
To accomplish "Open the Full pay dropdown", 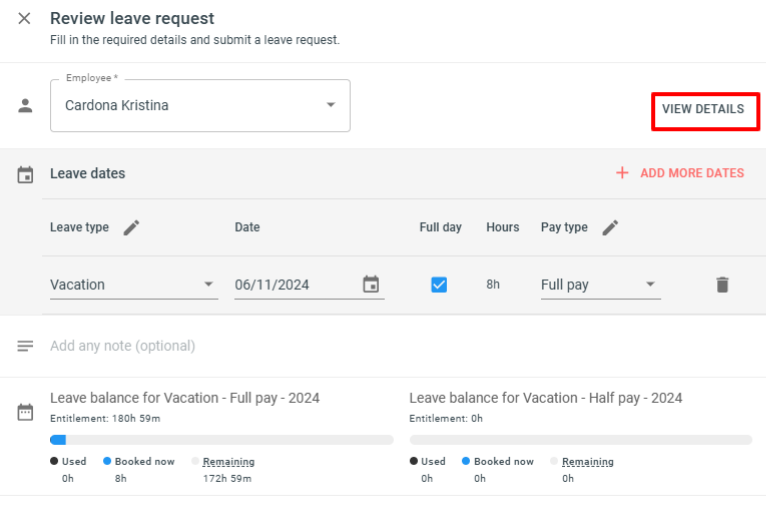I will tap(600, 284).
